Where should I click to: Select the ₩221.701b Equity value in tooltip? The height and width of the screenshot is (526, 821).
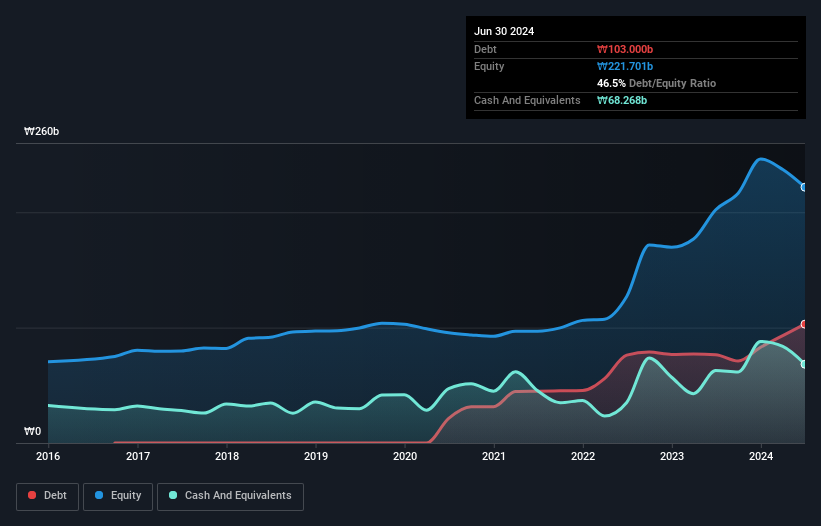(x=625, y=66)
